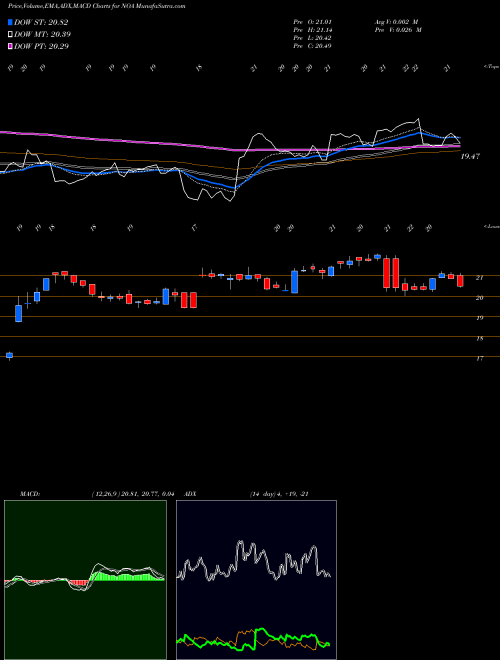Open the green MACD histogram chart panel
Viewport: 500px width, 660px height.
tap(85, 580)
